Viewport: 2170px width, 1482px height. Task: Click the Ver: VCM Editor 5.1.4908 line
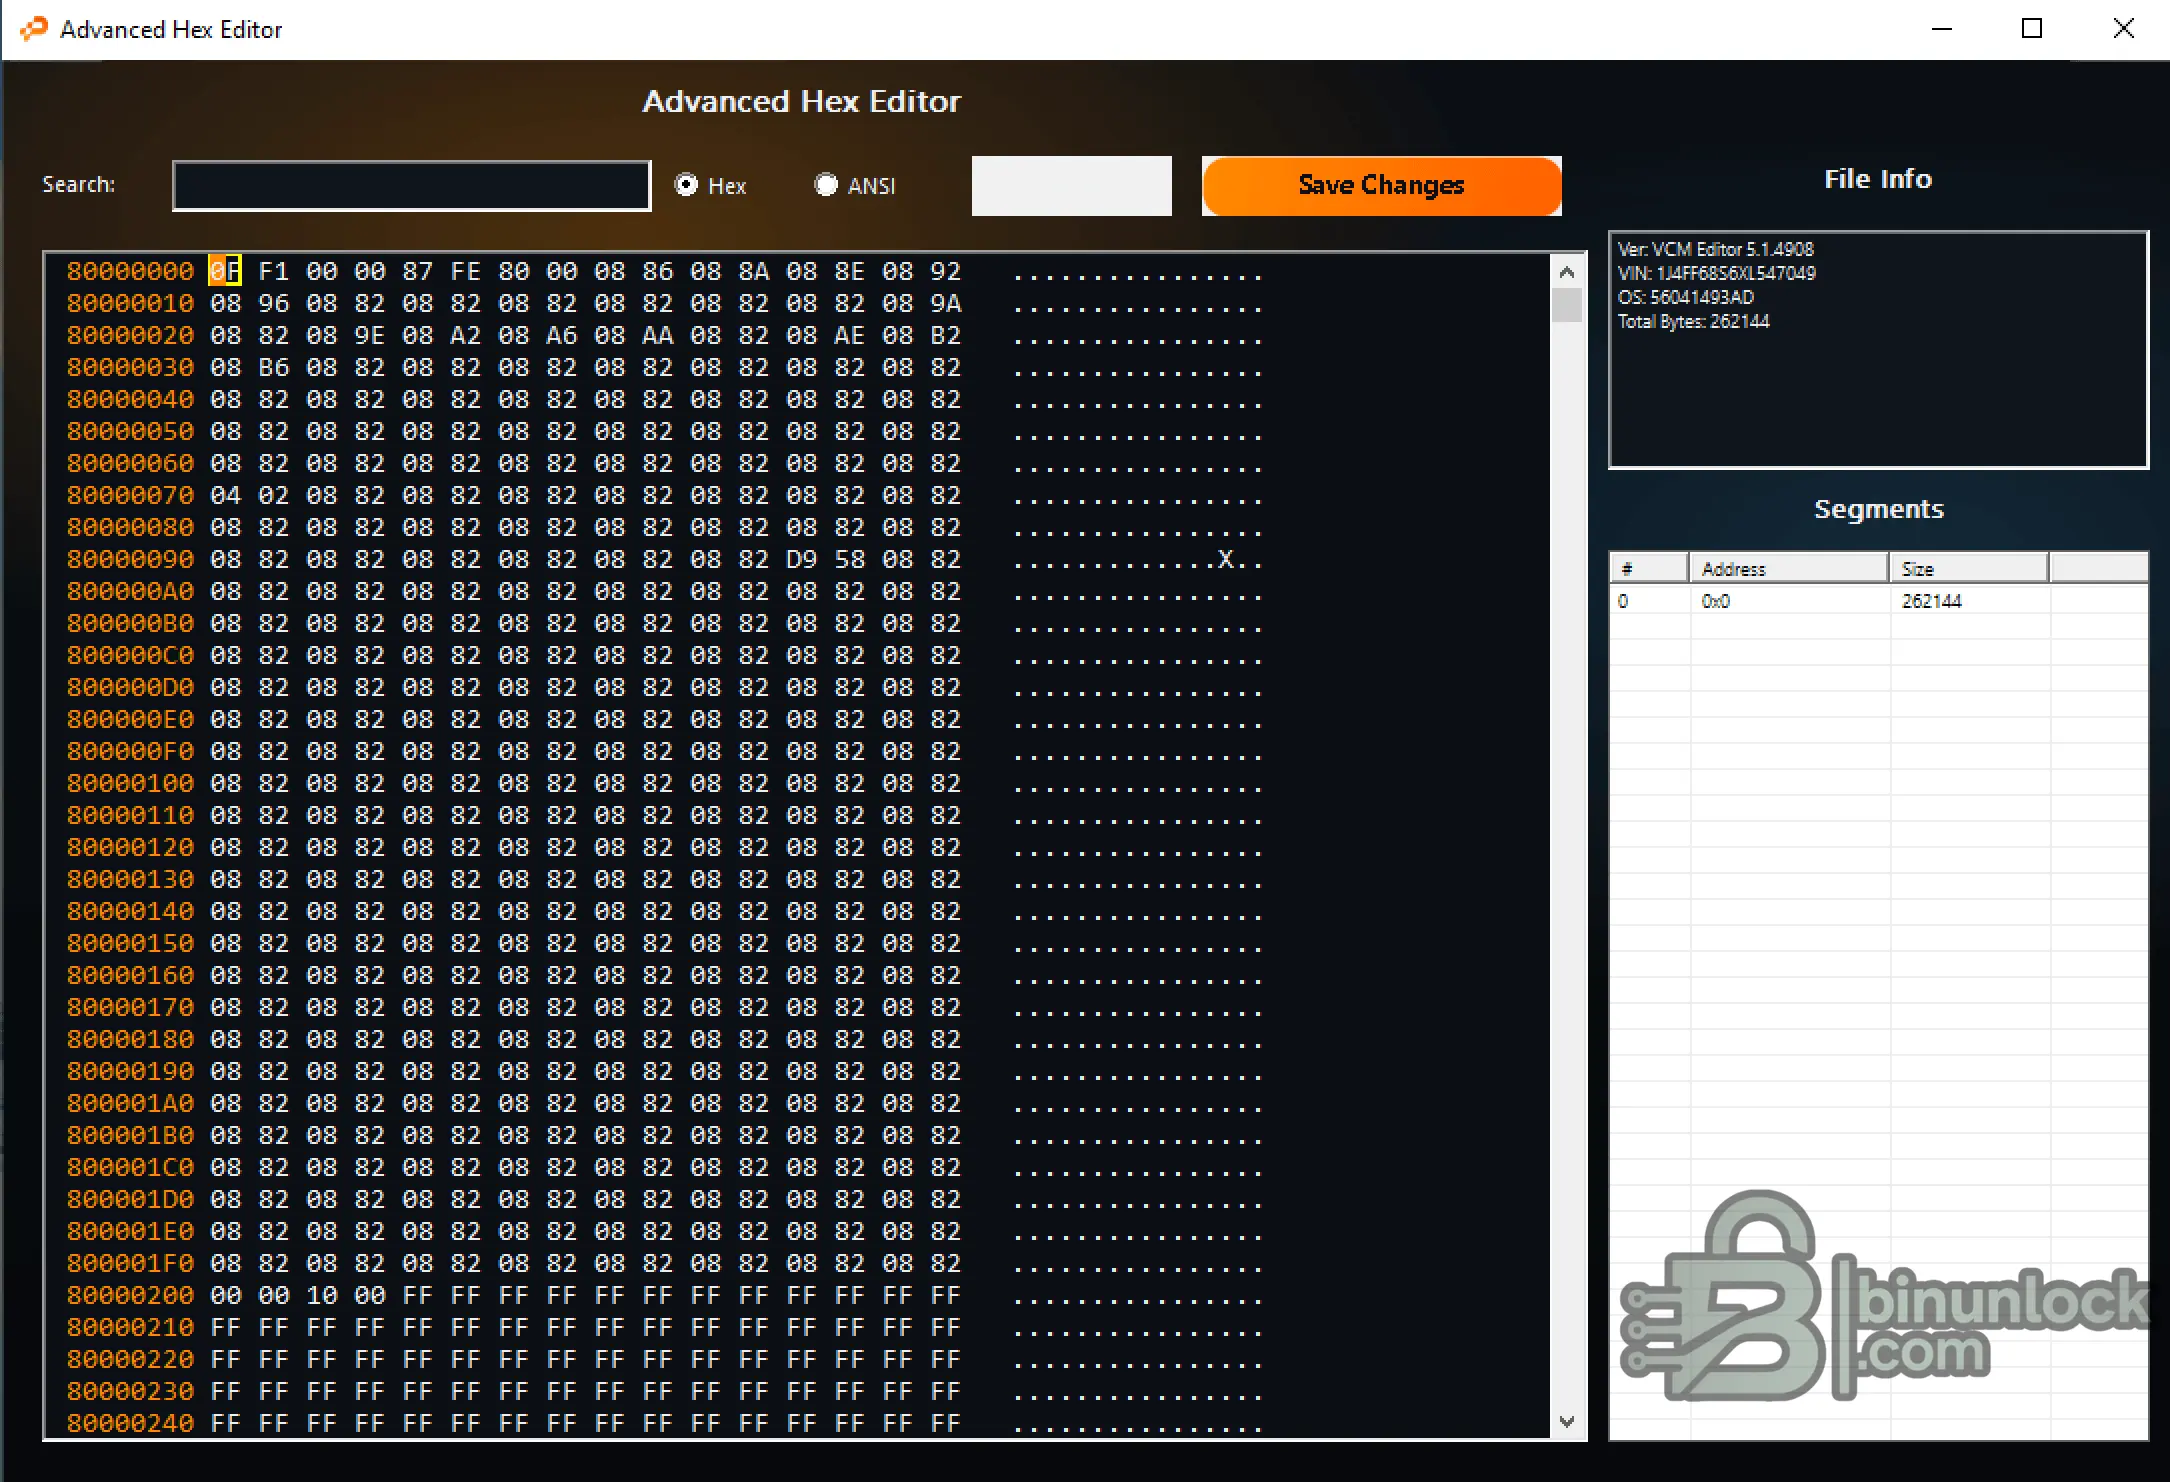pyautogui.click(x=1715, y=249)
